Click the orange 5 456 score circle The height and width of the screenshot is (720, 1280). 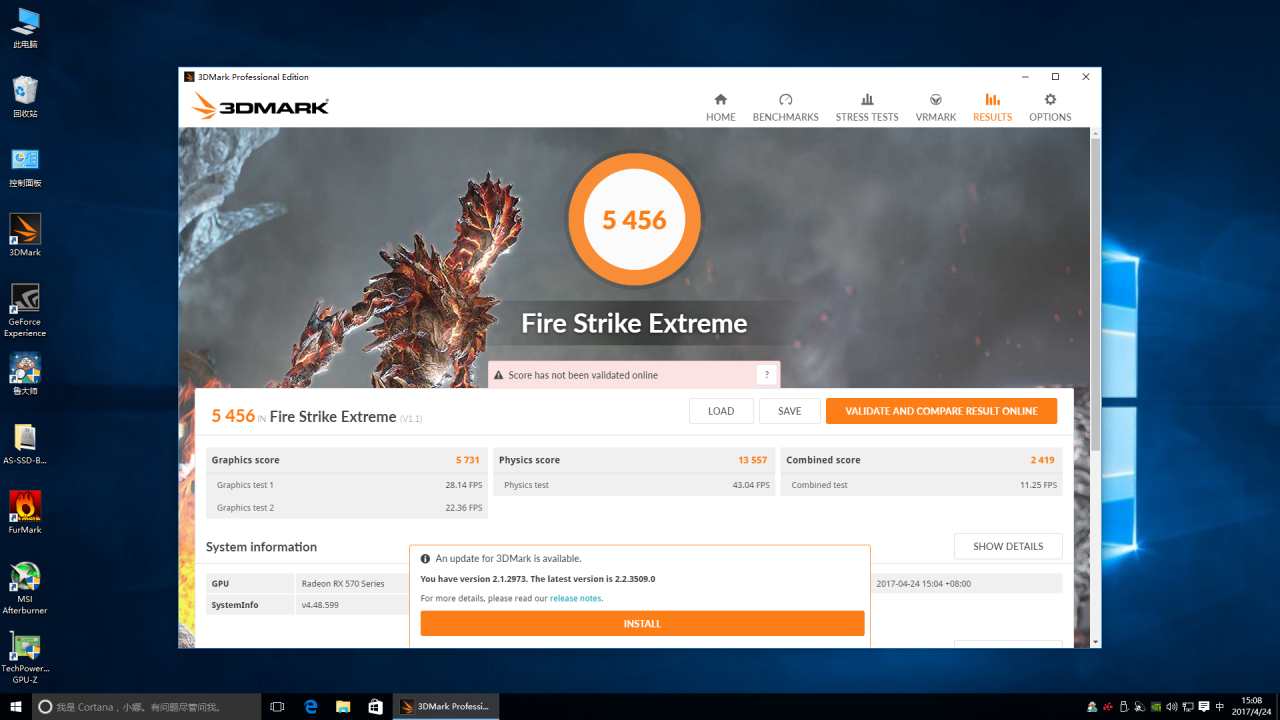(634, 220)
